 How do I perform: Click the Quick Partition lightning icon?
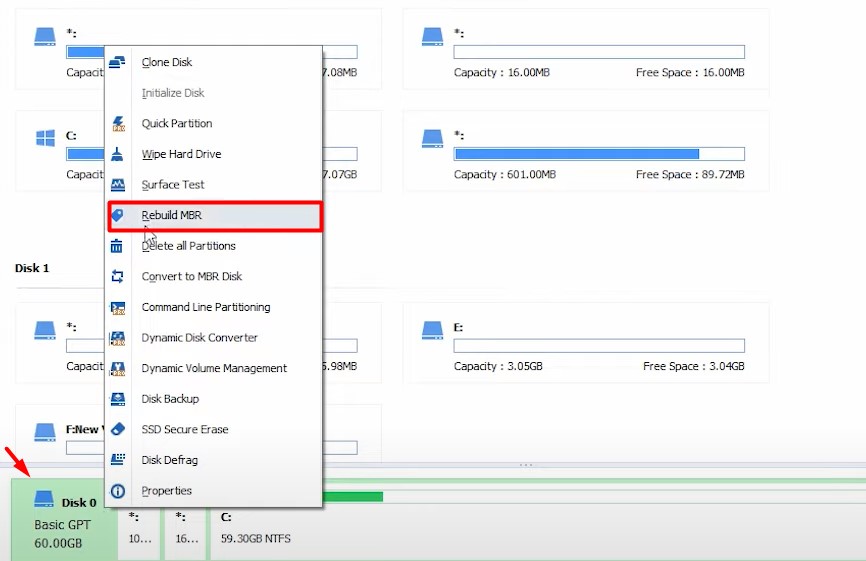click(x=118, y=123)
